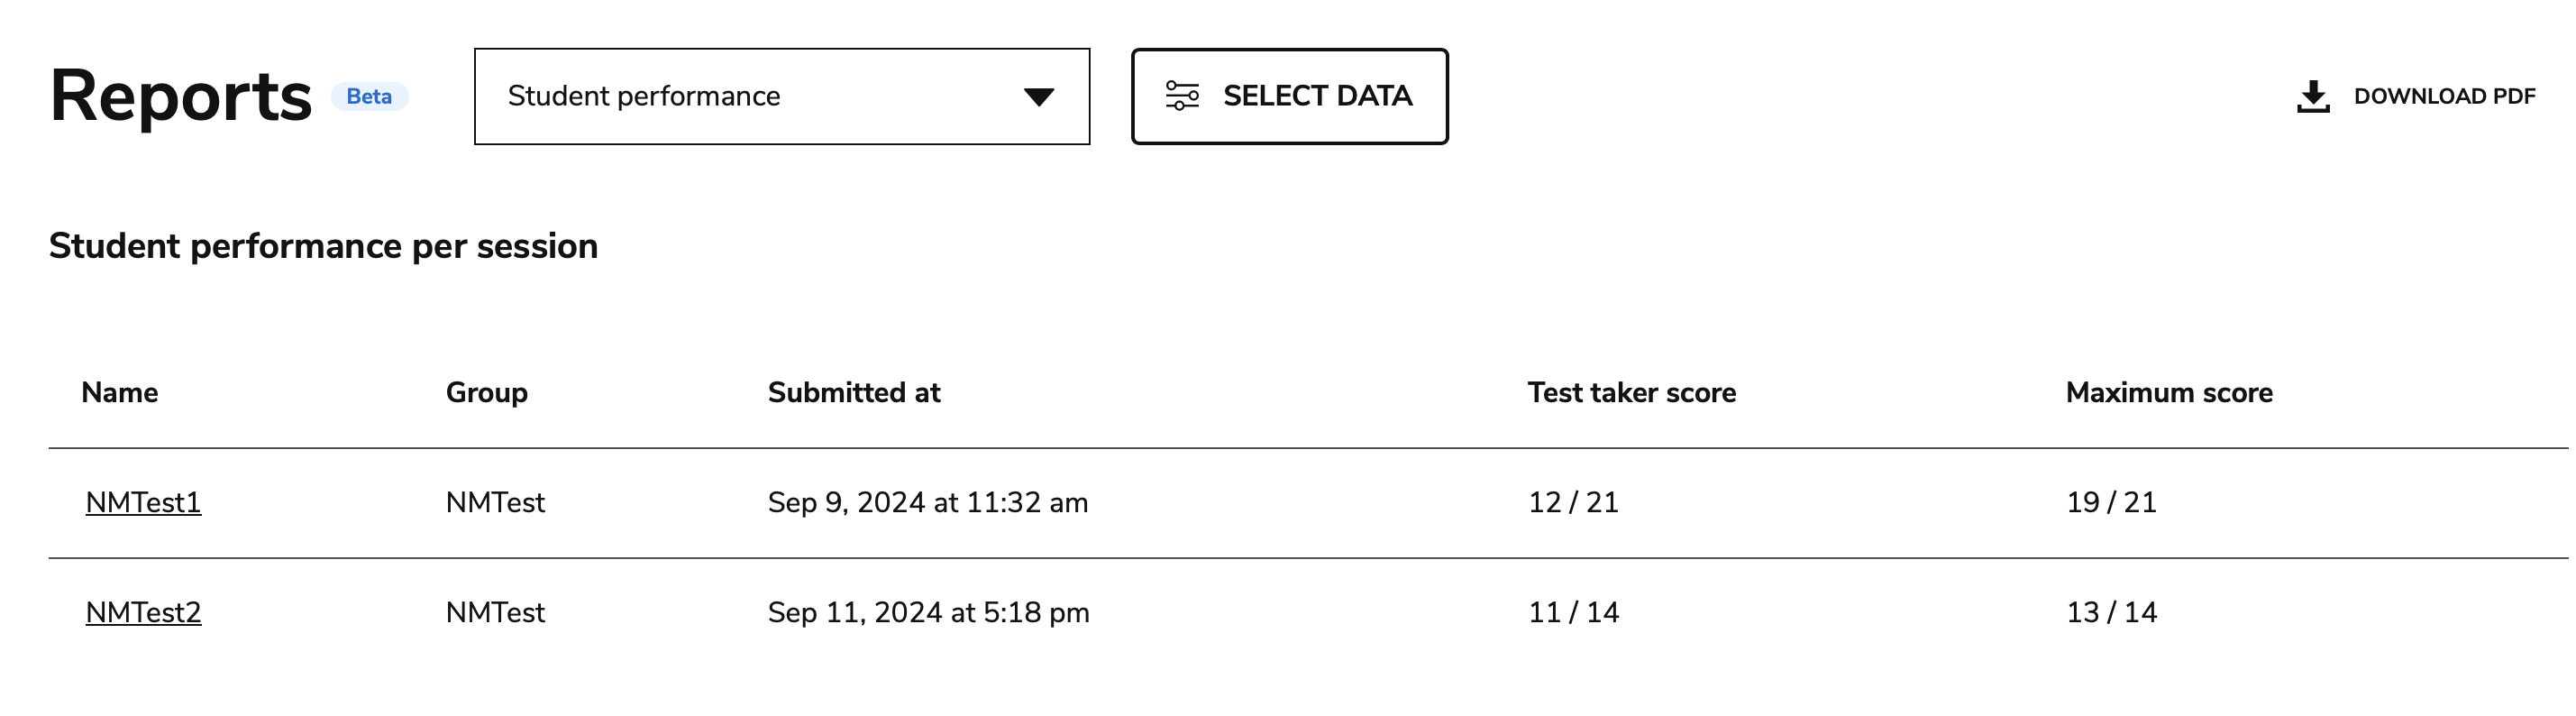Open the NMTest1 session report
Screen dimensions: 2576x716
pos(143,503)
